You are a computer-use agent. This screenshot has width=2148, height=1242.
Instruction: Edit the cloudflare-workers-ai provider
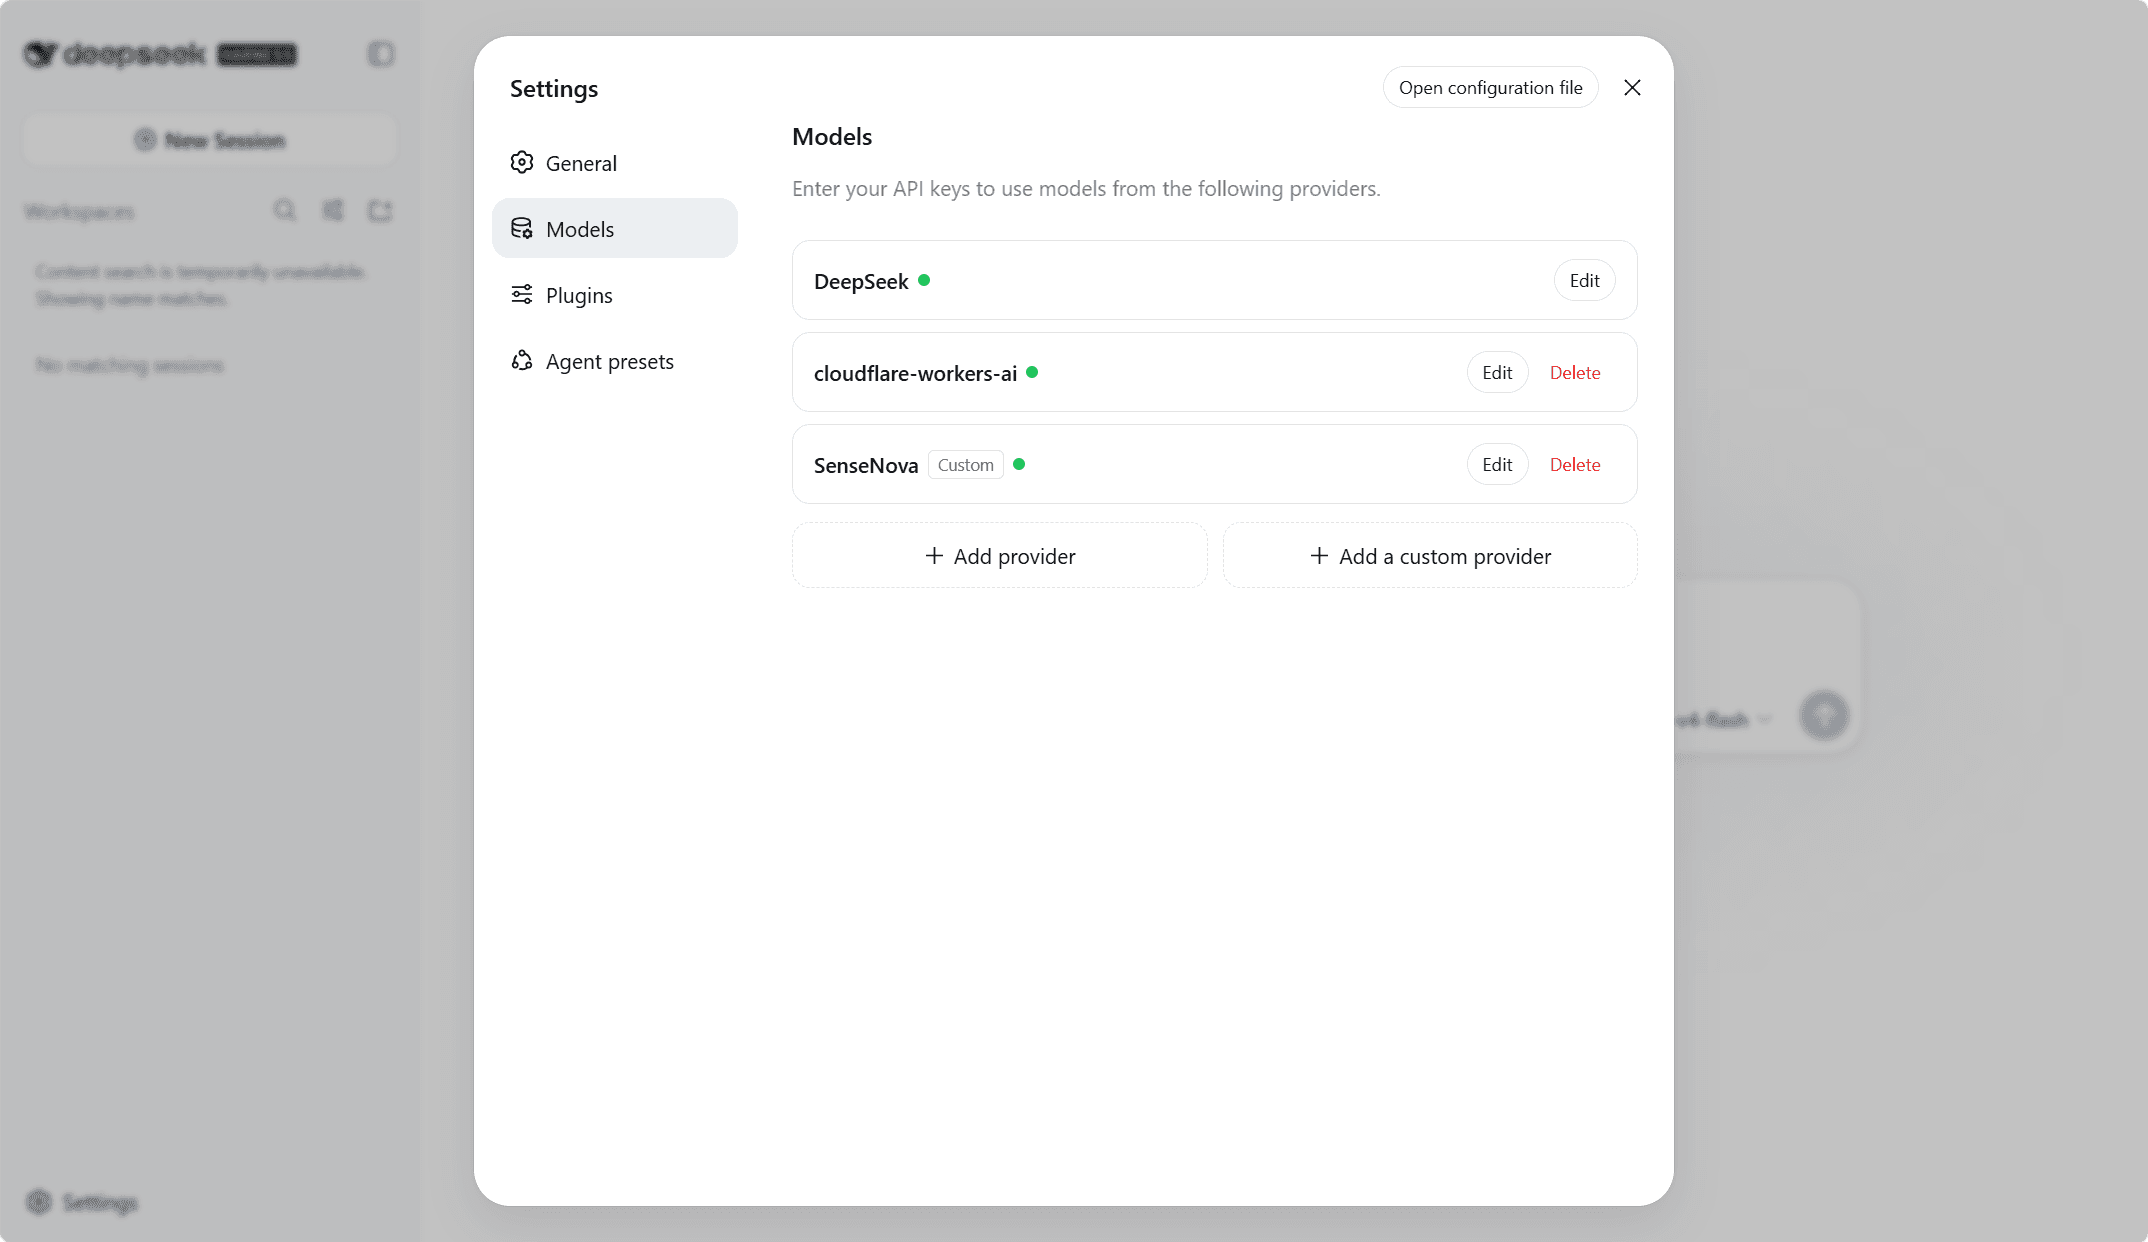point(1497,373)
